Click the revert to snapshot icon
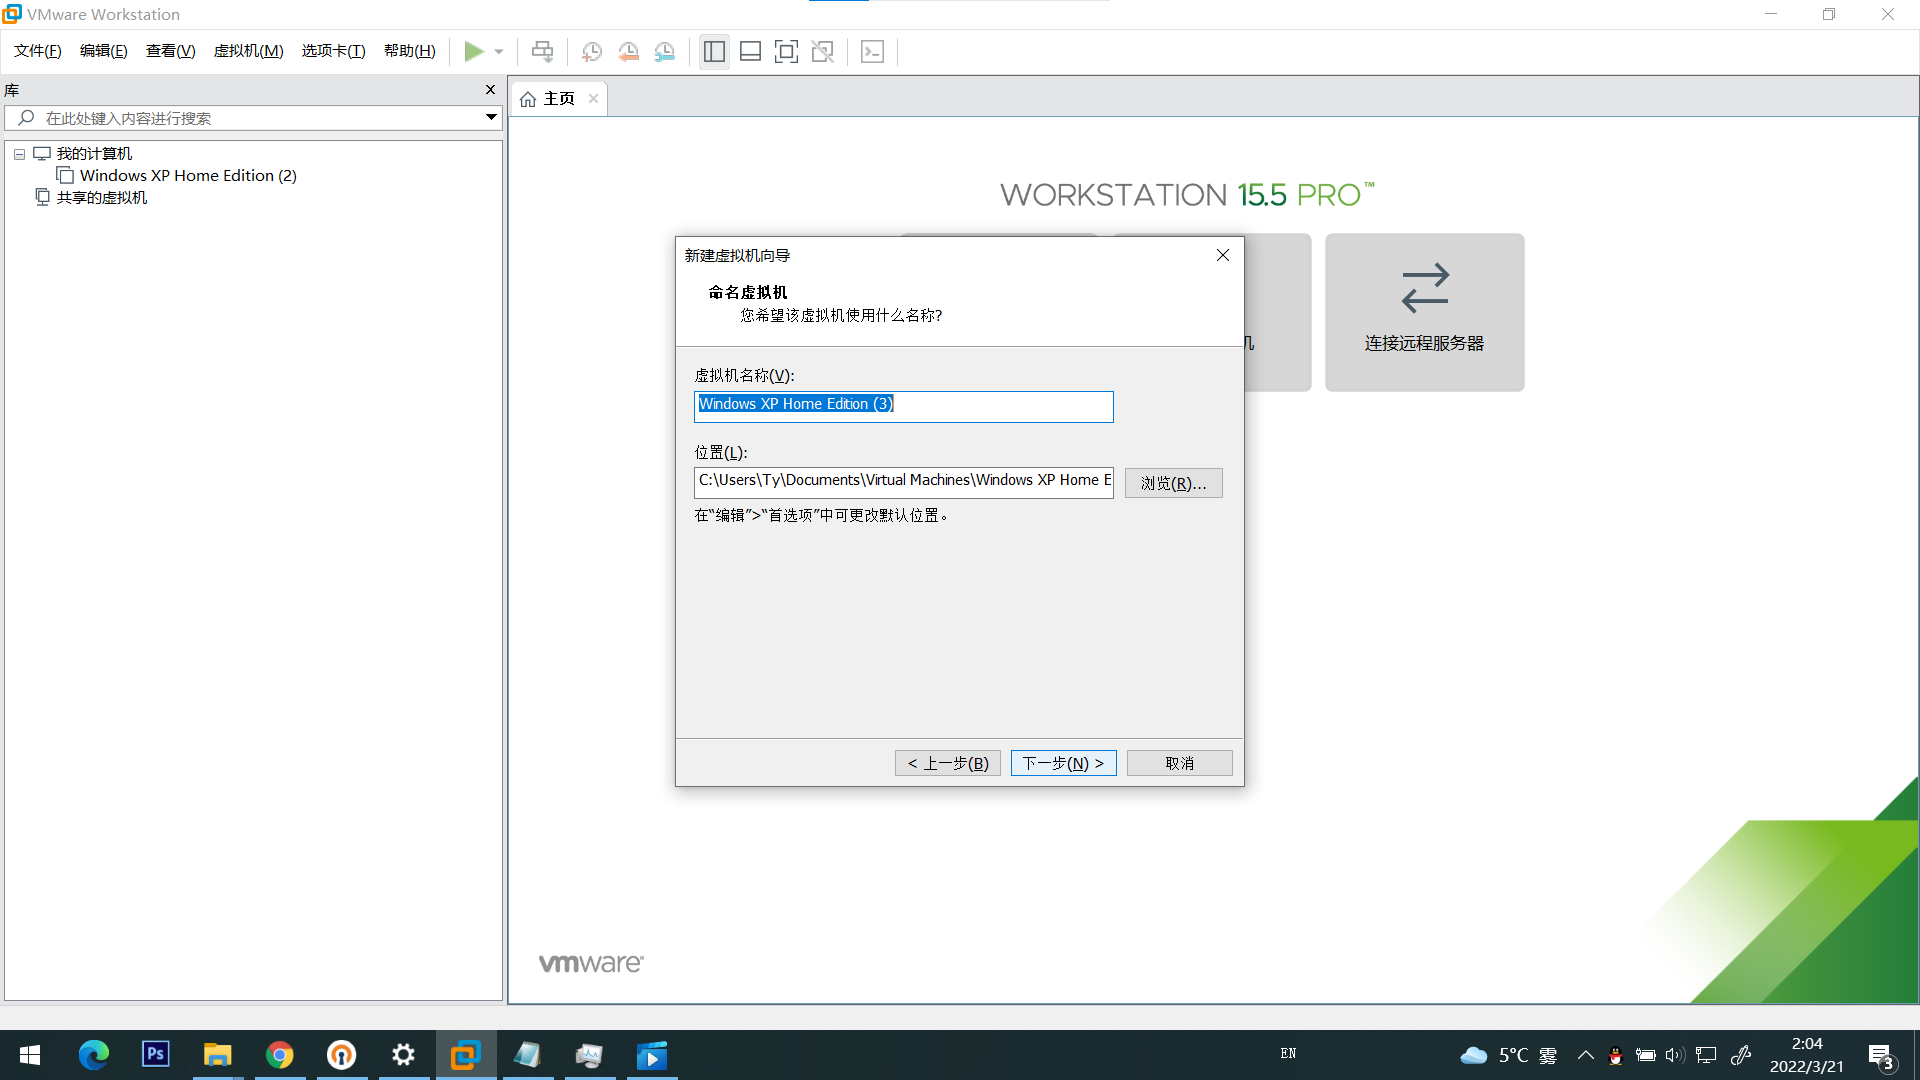Screen dimensions: 1920x1080 pos(628,51)
